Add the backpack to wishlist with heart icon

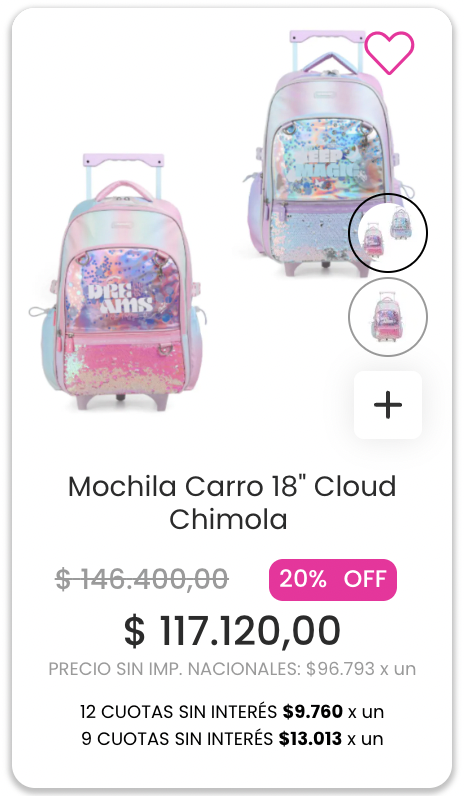click(389, 52)
